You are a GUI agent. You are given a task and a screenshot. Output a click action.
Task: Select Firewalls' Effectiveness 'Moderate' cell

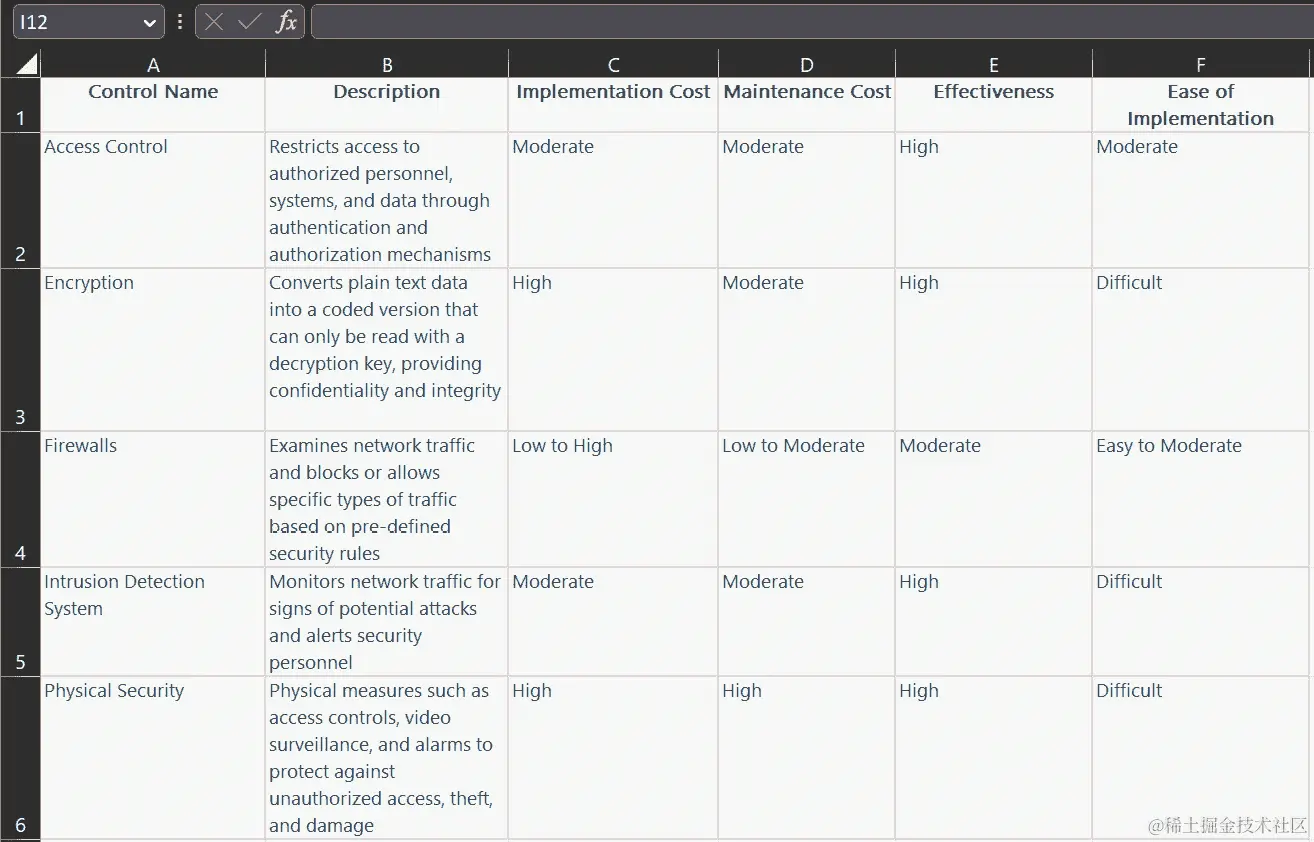pos(994,500)
